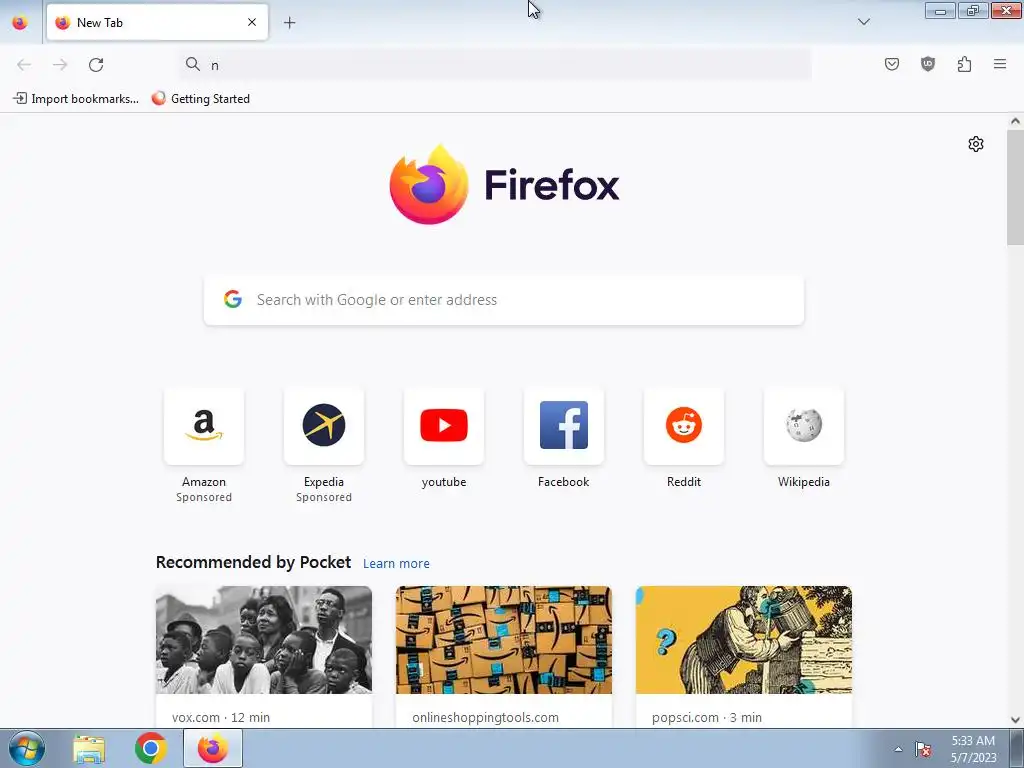This screenshot has width=1024, height=768.
Task: Click the taskbar clock showing 5:33 AM
Action: 973,749
